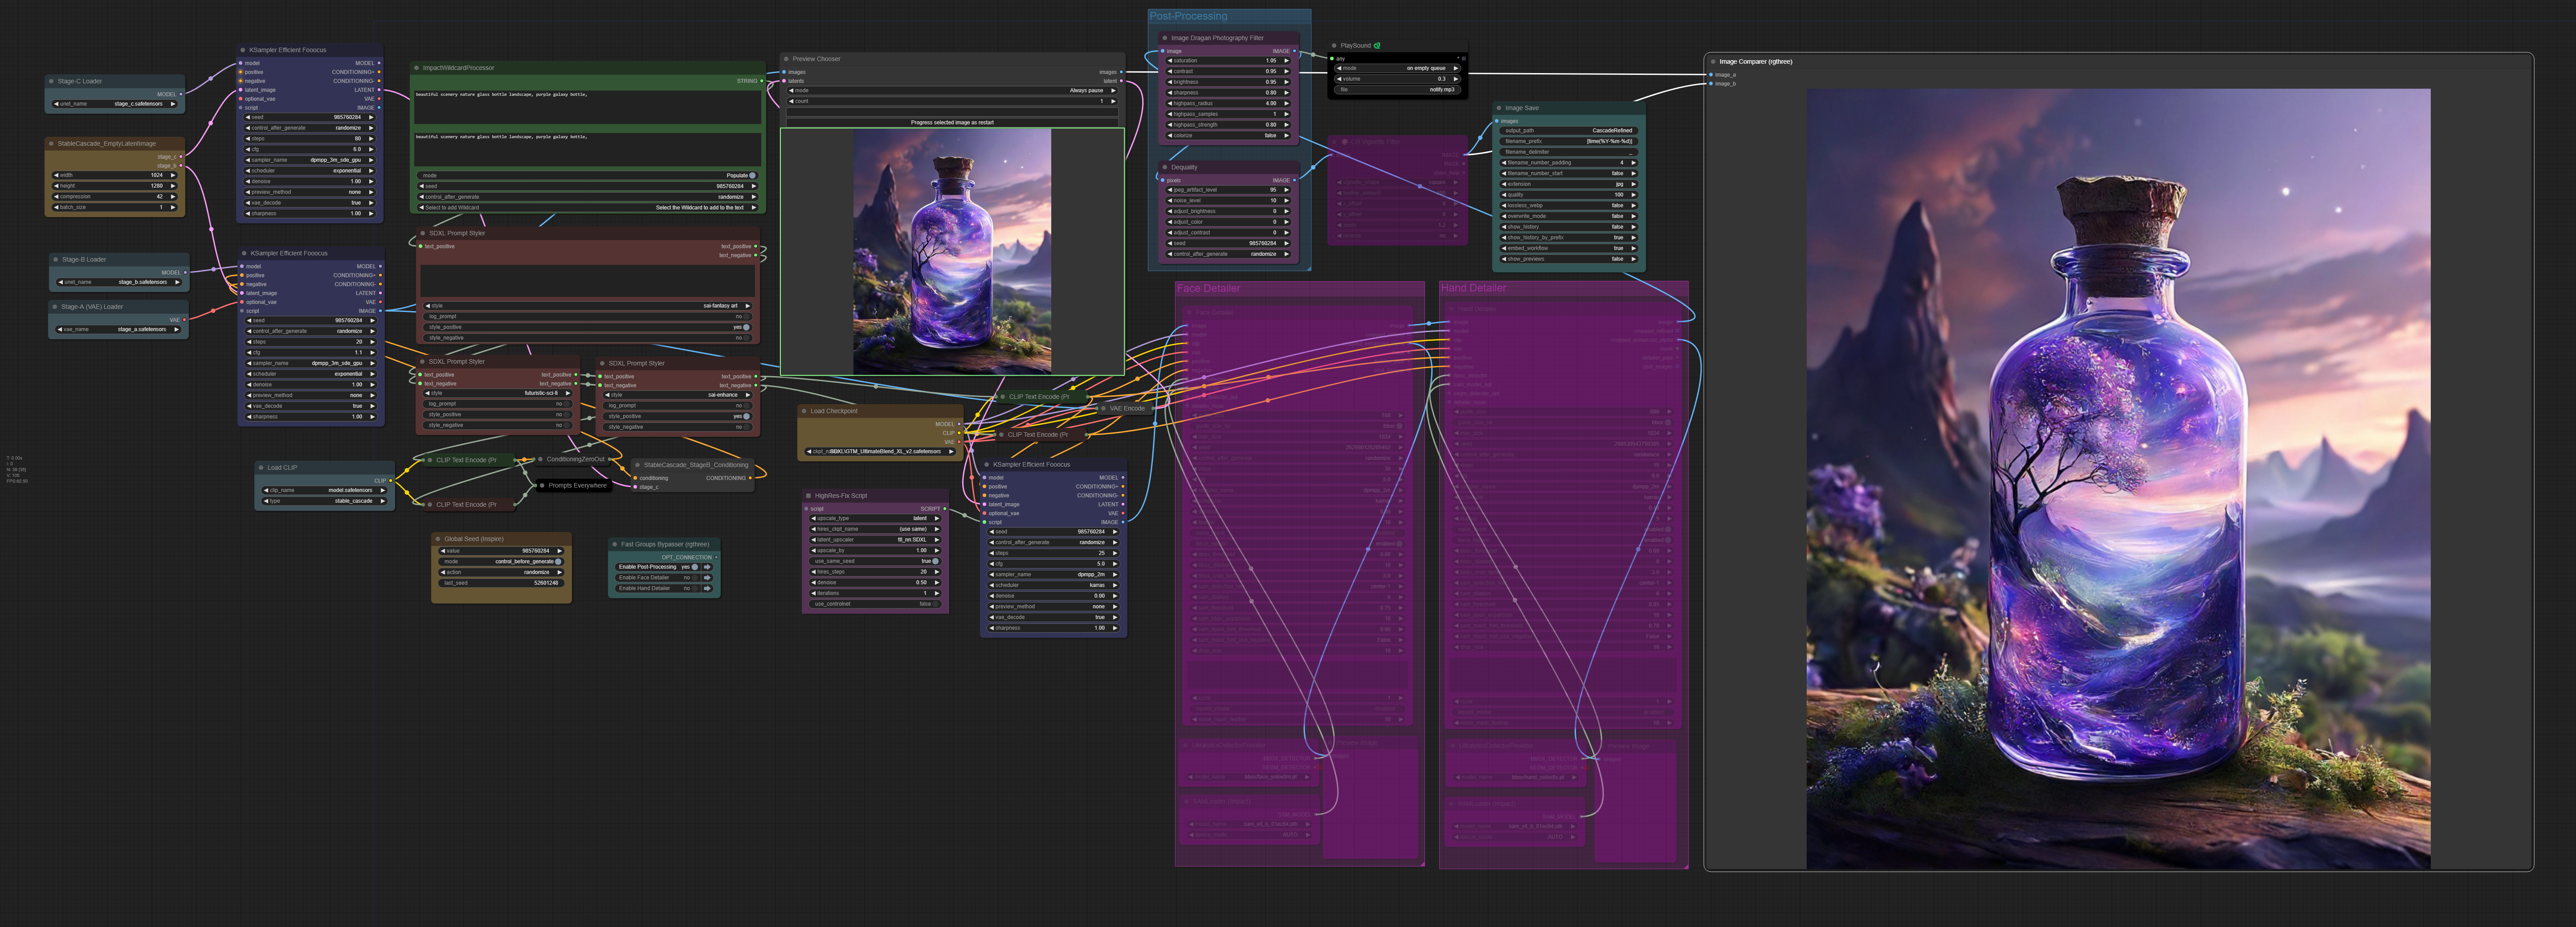Collapse the Dequality node using its title dot
2576x927 pixels.
click(x=1164, y=167)
